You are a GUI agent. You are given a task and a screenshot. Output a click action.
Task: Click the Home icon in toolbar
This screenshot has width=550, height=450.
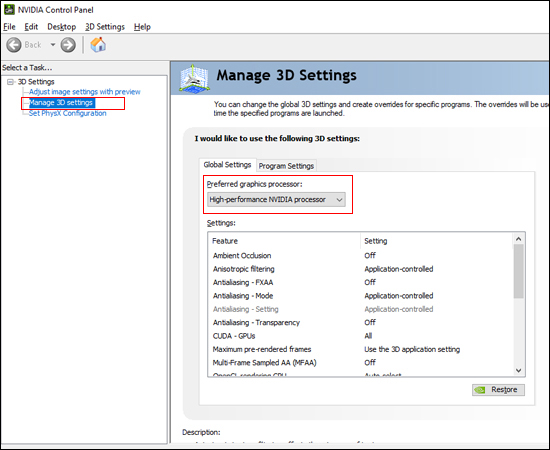(x=98, y=45)
